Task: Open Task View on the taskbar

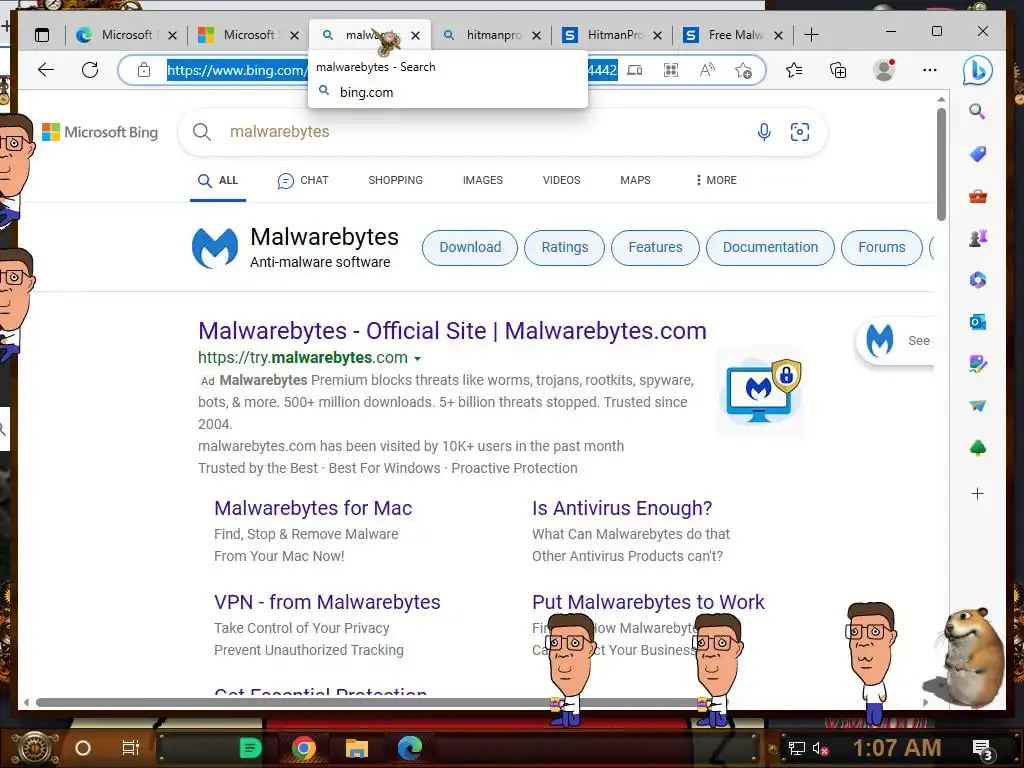Action: point(131,748)
